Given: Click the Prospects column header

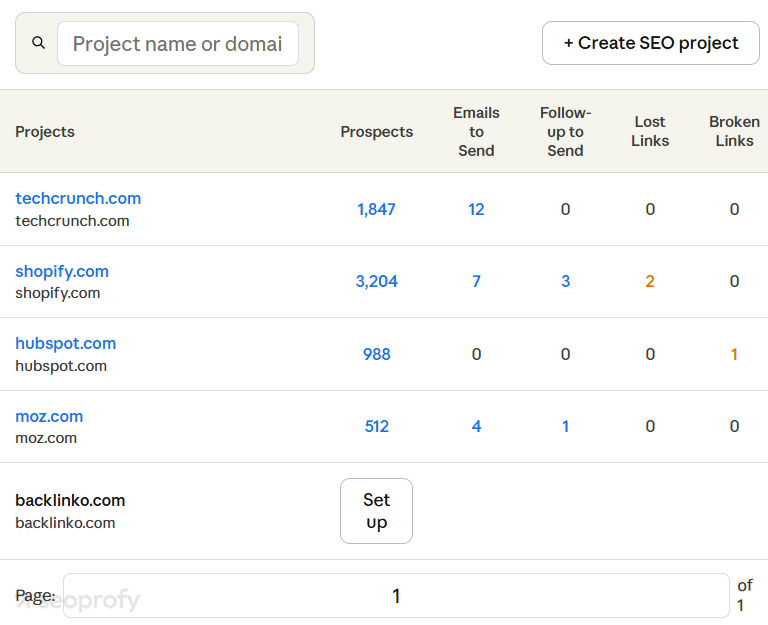Looking at the screenshot, I should [376, 132].
